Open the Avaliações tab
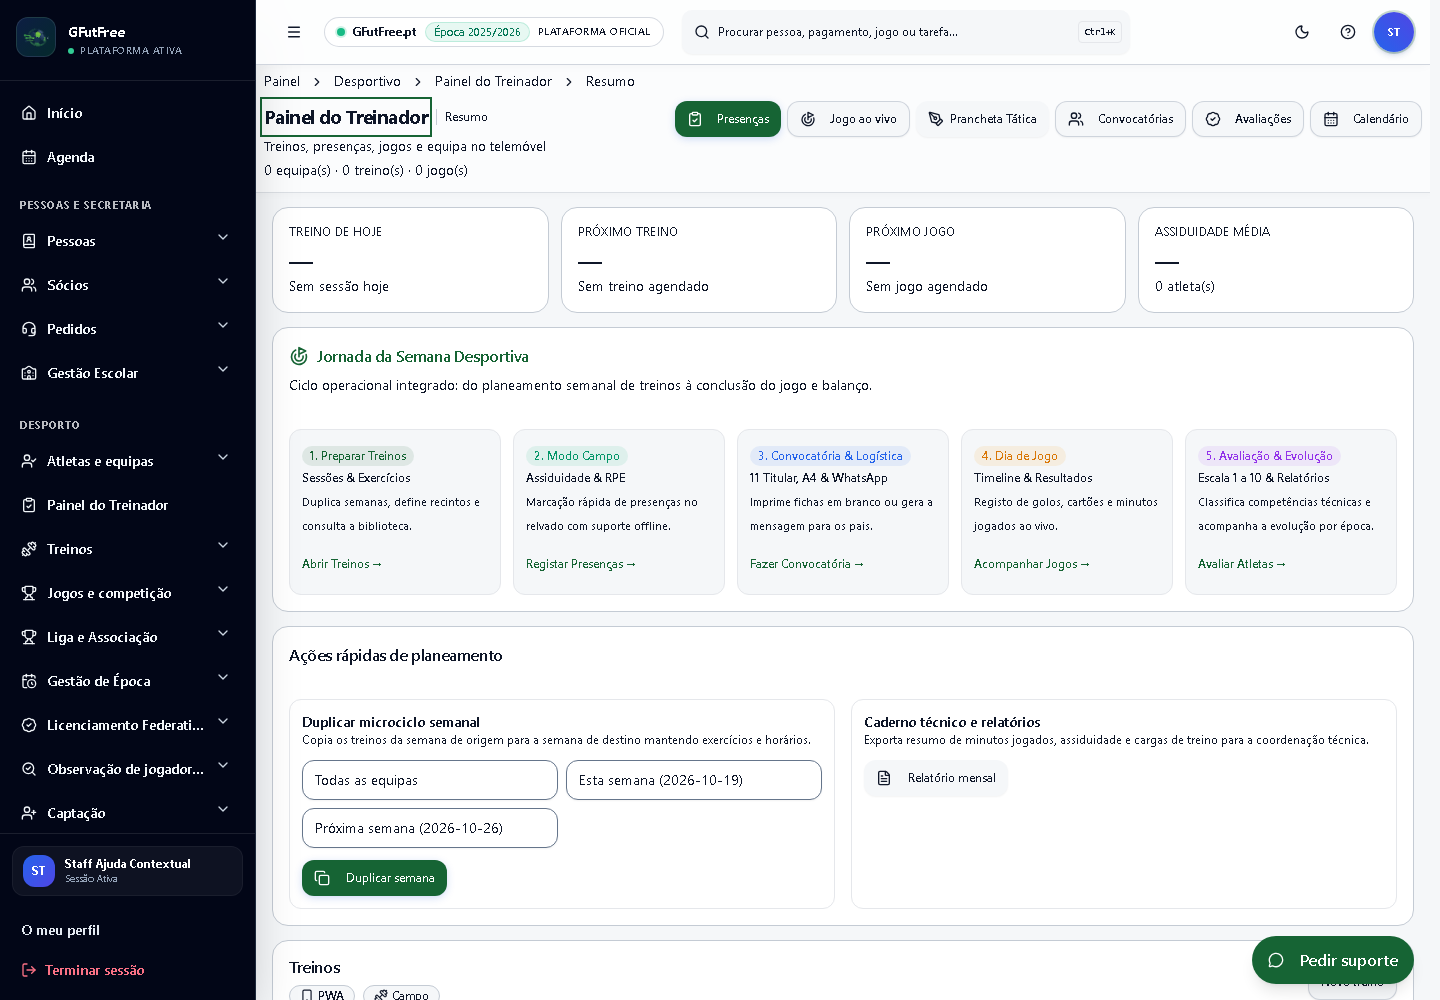The height and width of the screenshot is (1000, 1440). (x=1248, y=119)
